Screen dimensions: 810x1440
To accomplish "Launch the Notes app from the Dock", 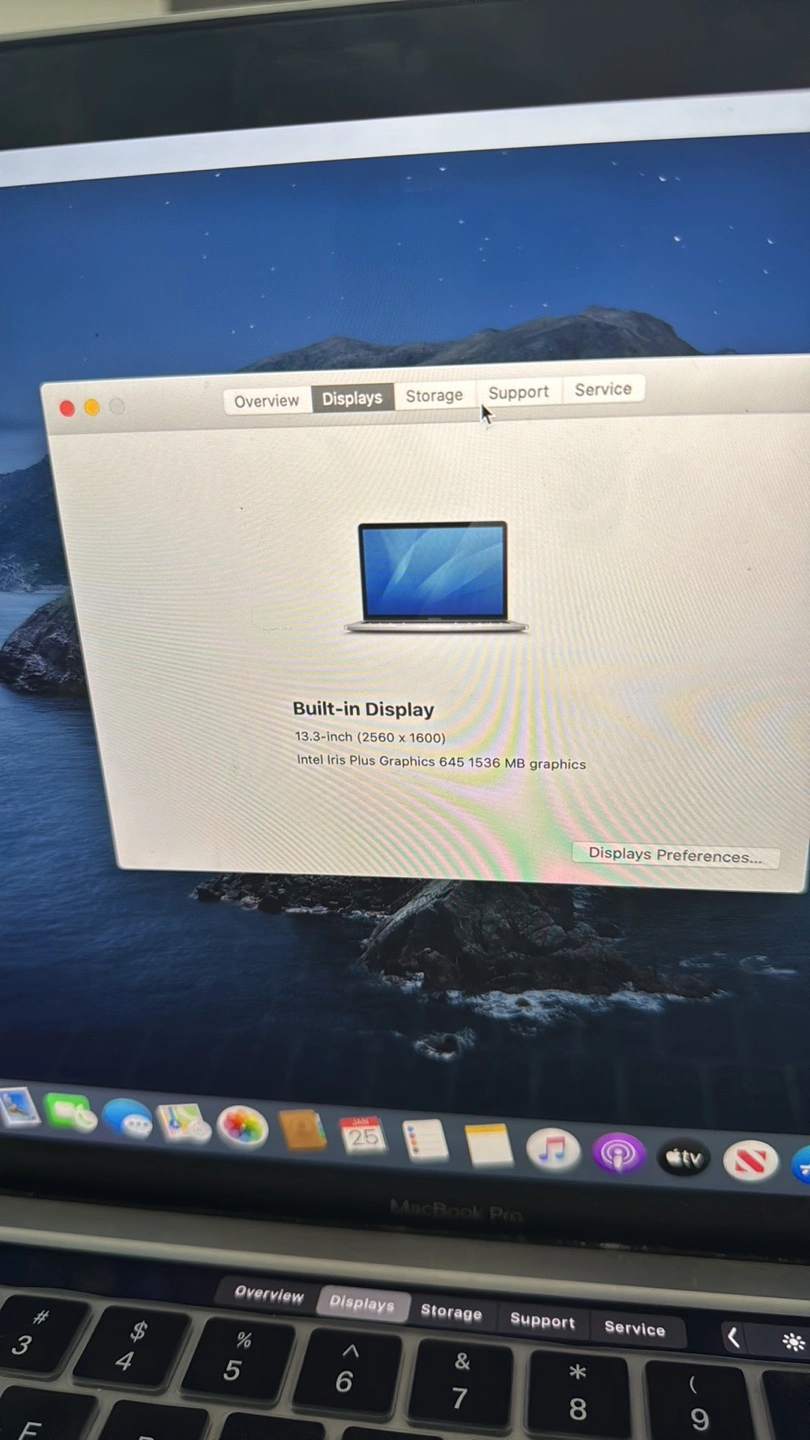I will point(489,1145).
